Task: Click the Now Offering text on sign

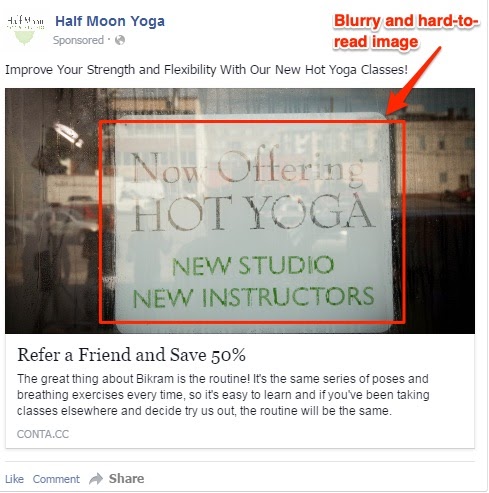Action: tap(248, 167)
